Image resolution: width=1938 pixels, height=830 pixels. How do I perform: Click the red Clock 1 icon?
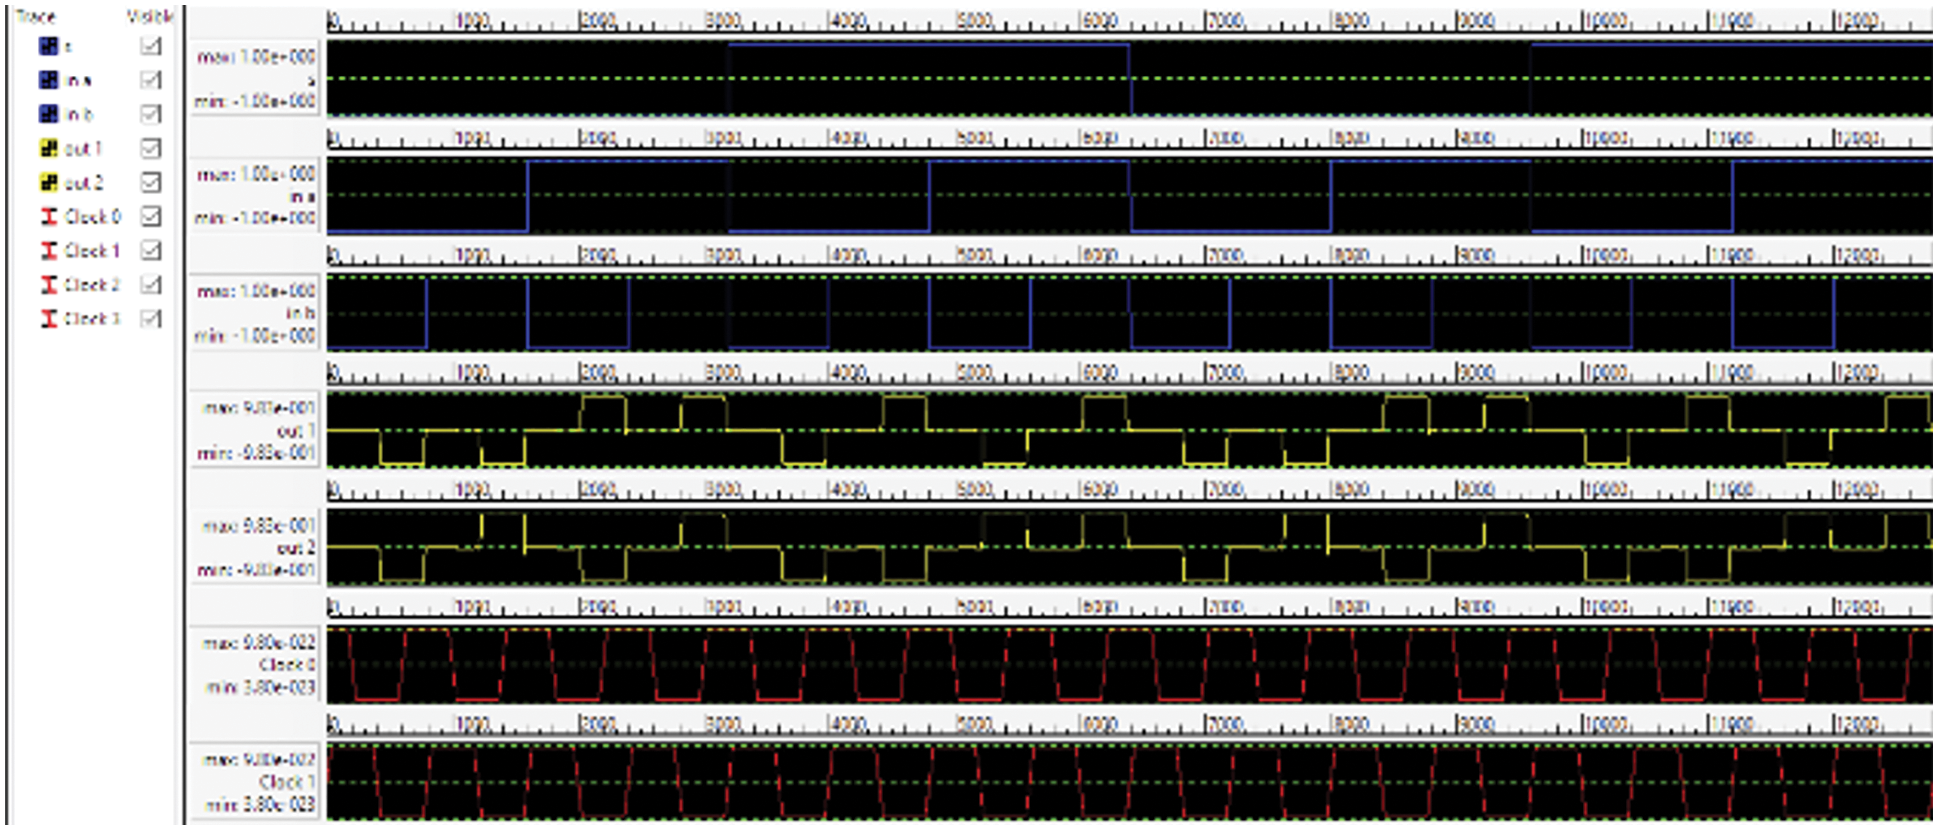[x=48, y=250]
